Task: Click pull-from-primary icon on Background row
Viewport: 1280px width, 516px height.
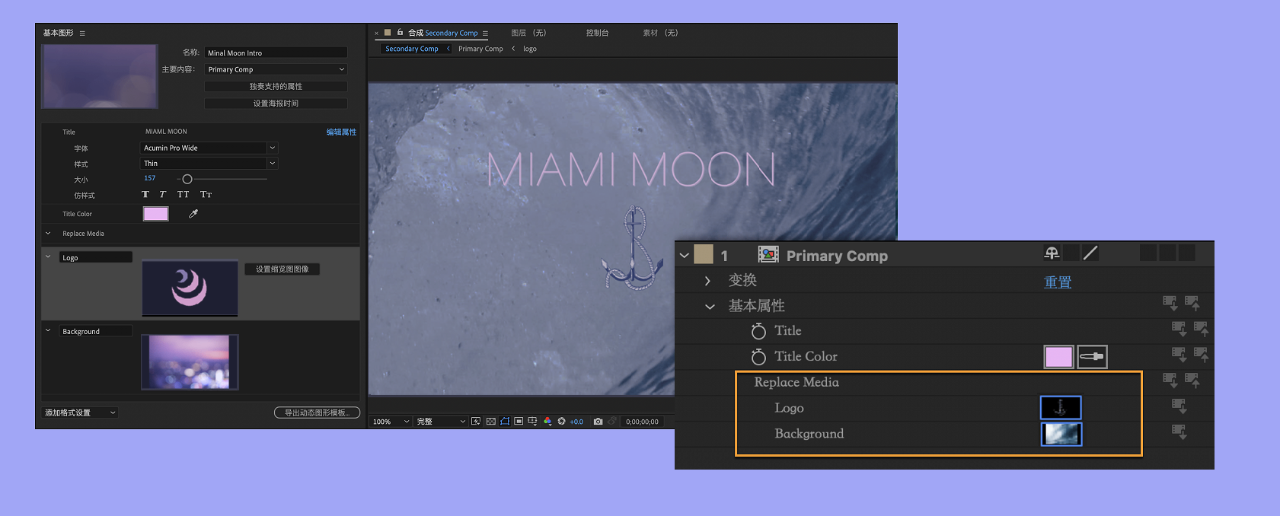Action: [1179, 432]
